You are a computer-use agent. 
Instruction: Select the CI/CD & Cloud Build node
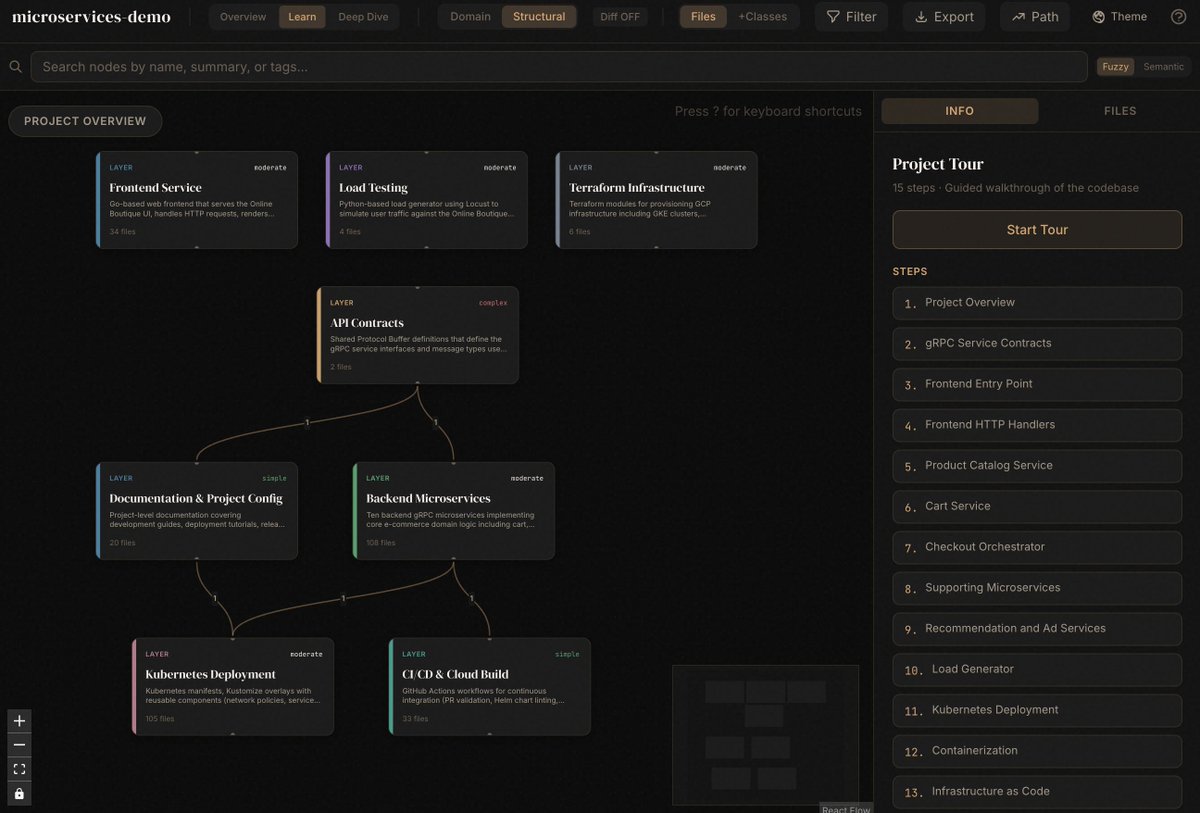click(x=490, y=687)
